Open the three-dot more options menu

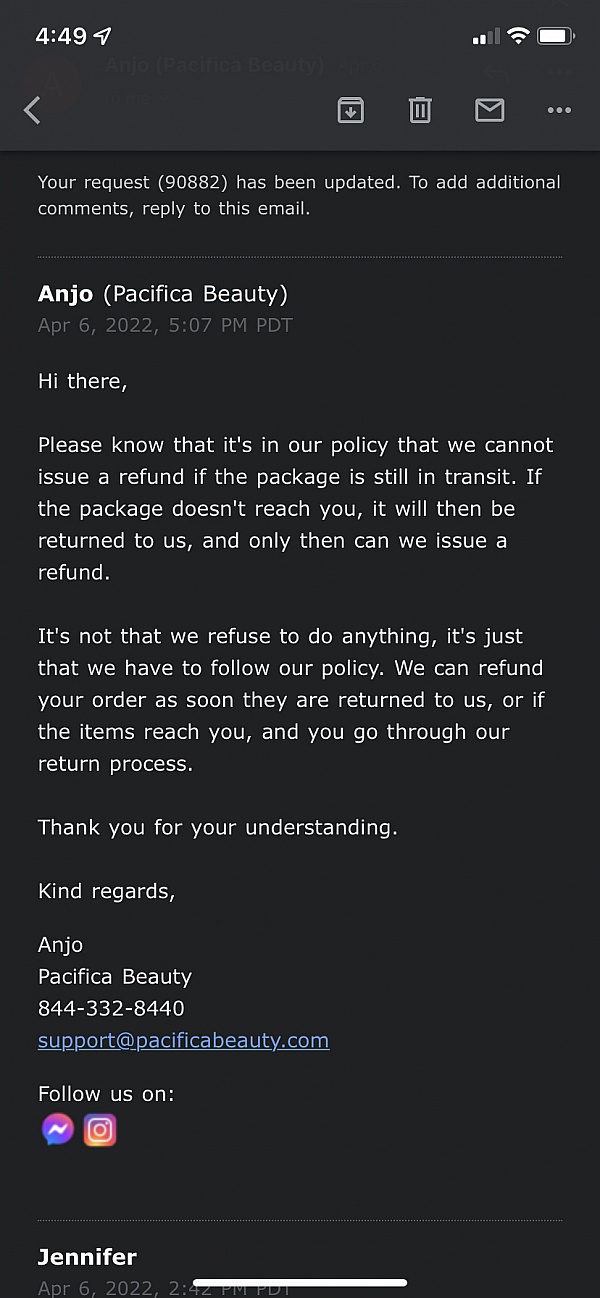[559, 110]
